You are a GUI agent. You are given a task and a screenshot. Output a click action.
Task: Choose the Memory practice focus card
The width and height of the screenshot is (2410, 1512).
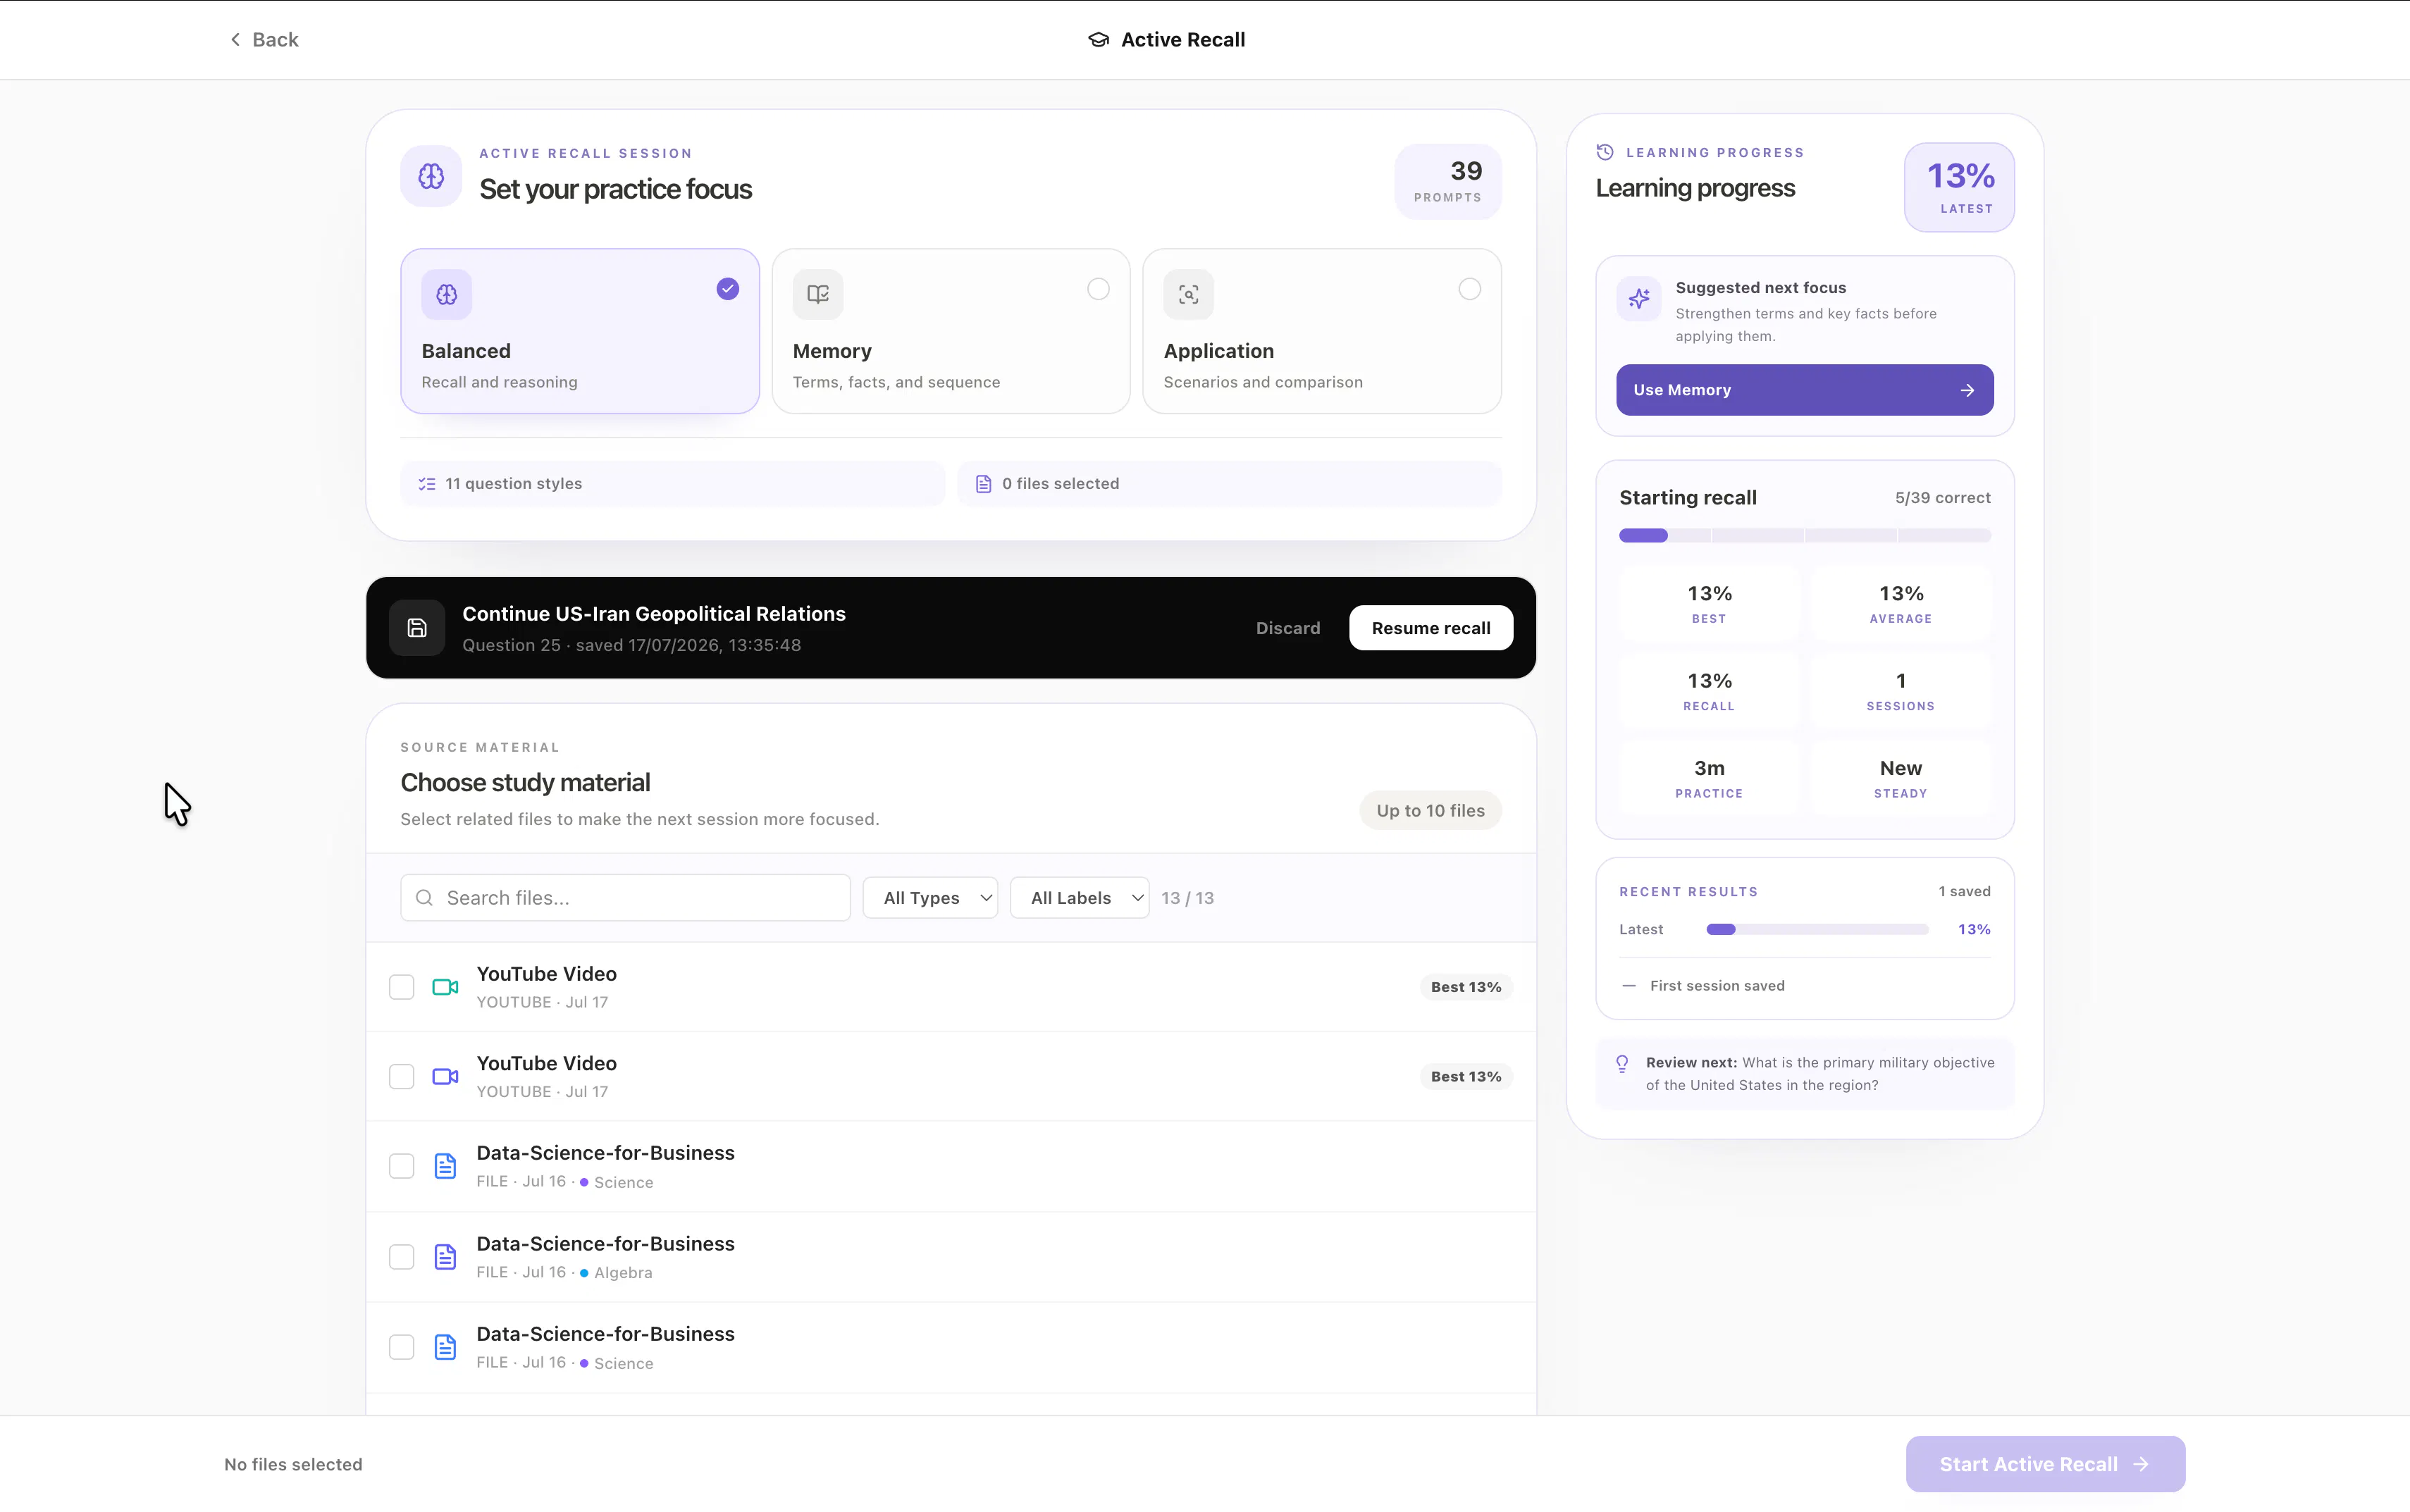click(951, 331)
